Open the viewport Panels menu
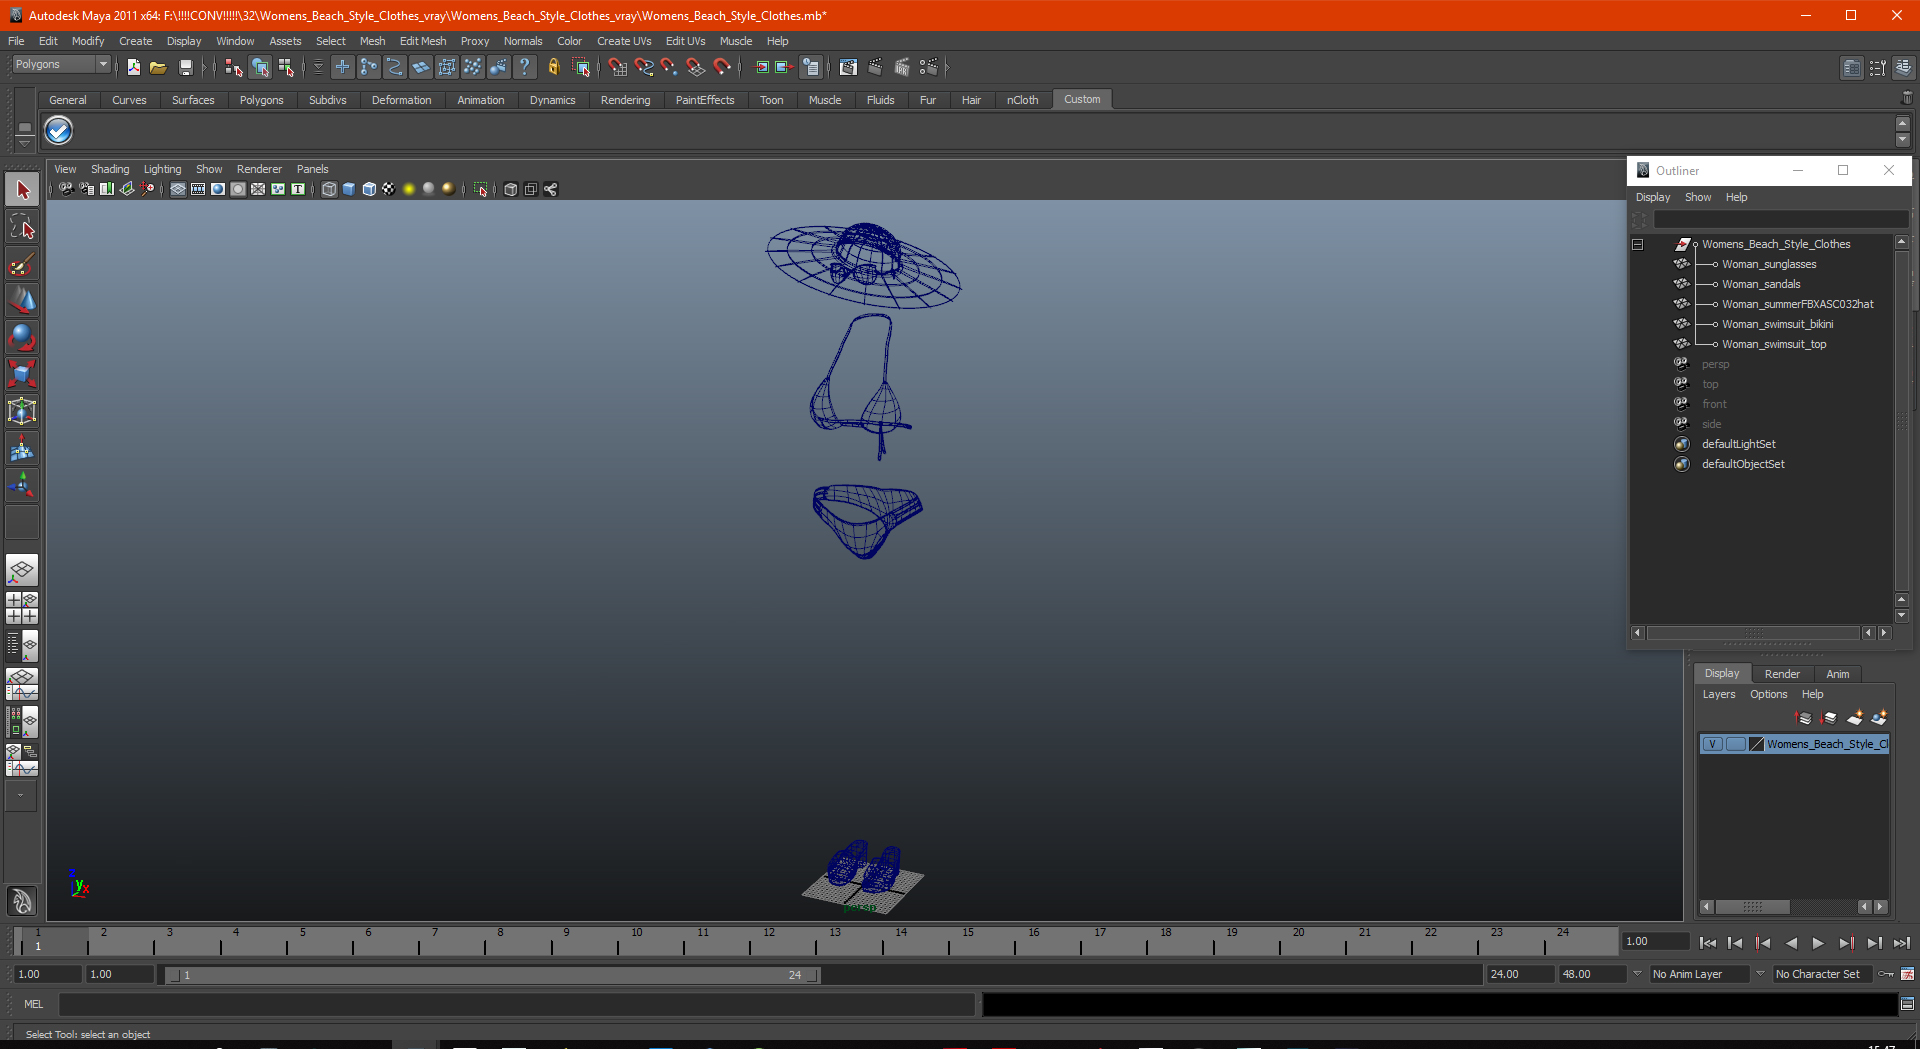This screenshot has height=1049, width=1920. (312, 169)
